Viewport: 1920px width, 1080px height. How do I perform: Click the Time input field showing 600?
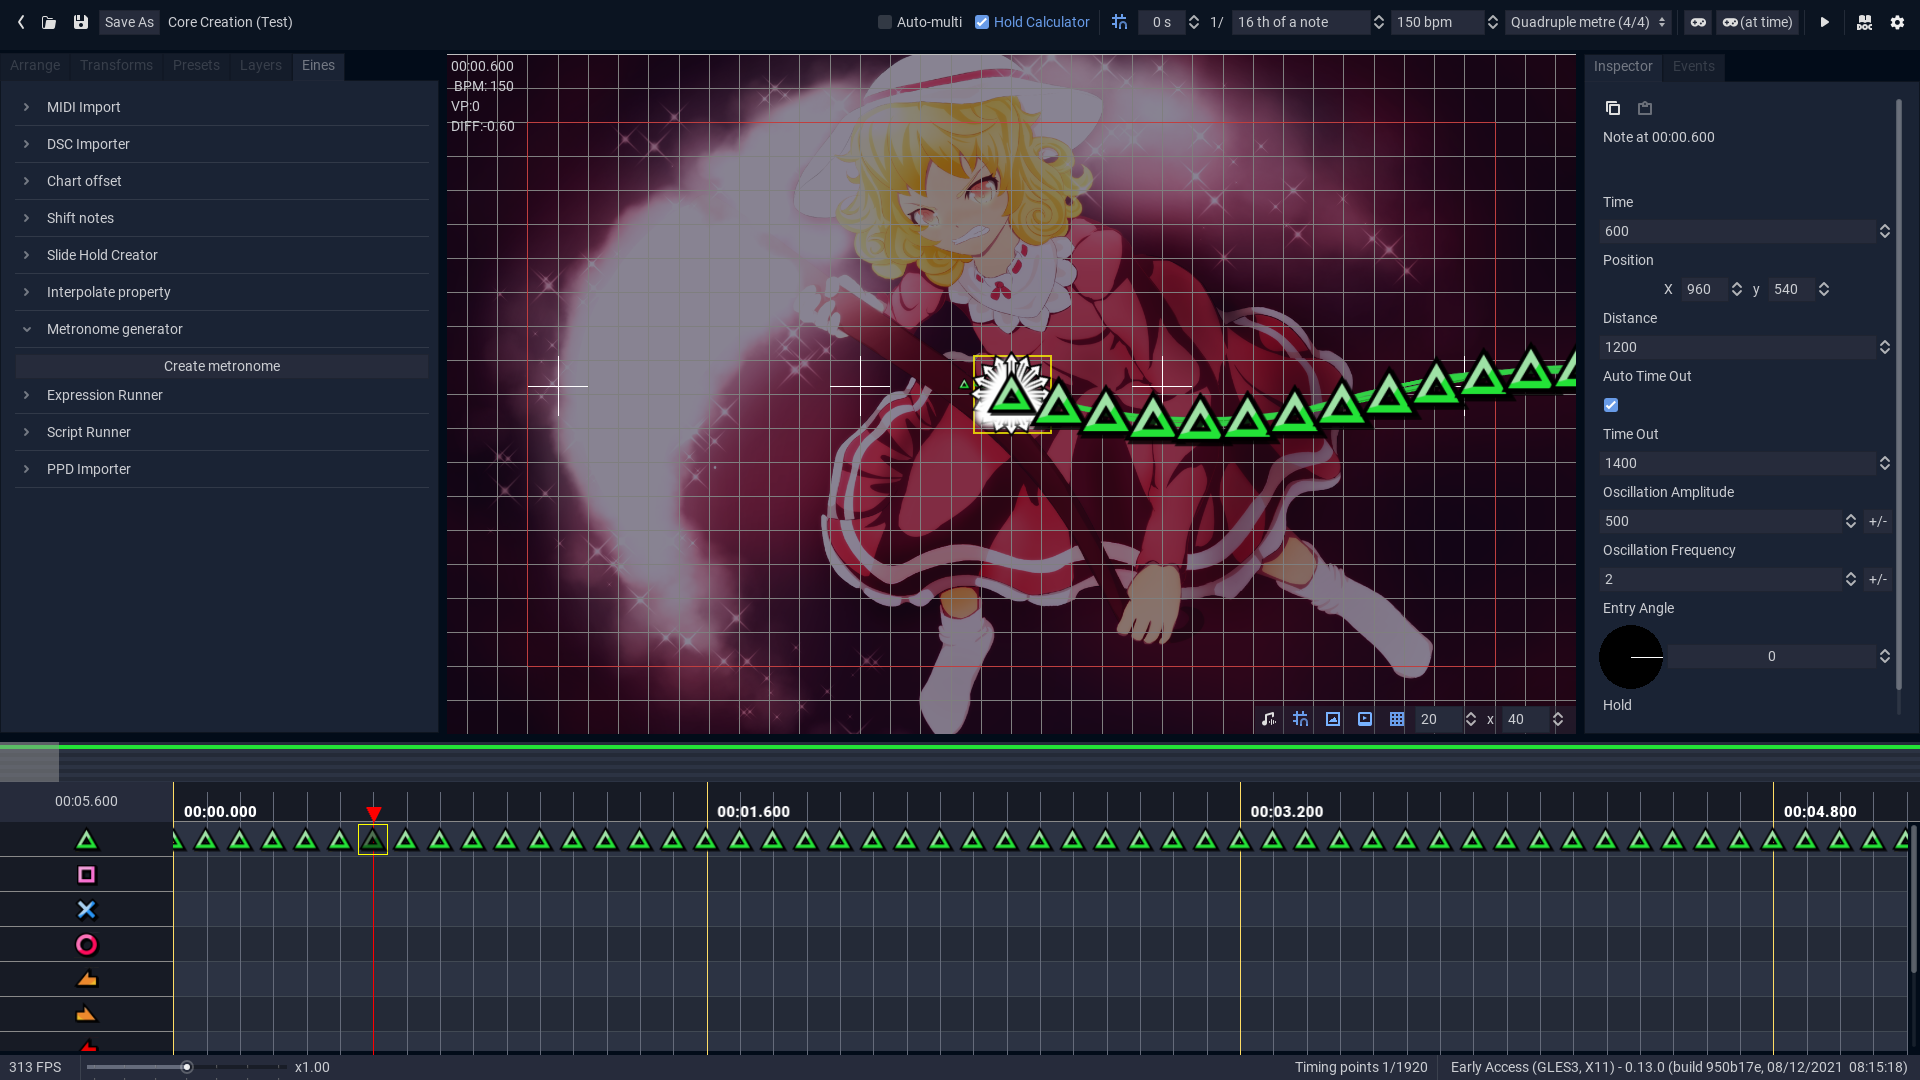tap(1738, 231)
